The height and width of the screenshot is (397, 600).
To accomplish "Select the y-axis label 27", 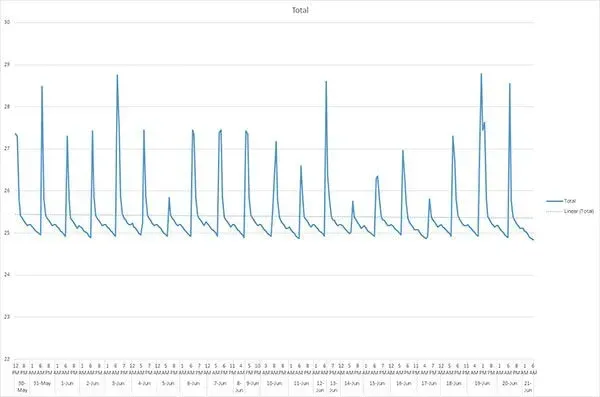I will (x=7, y=149).
